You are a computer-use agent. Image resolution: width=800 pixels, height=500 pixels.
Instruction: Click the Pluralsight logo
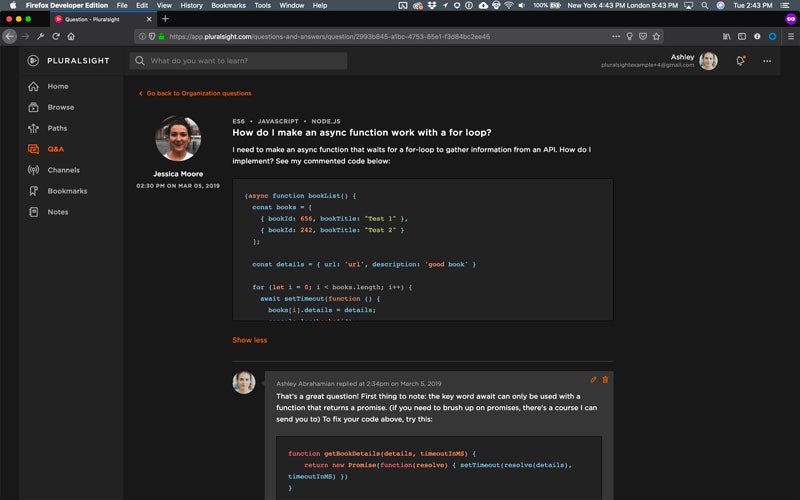coord(67,61)
